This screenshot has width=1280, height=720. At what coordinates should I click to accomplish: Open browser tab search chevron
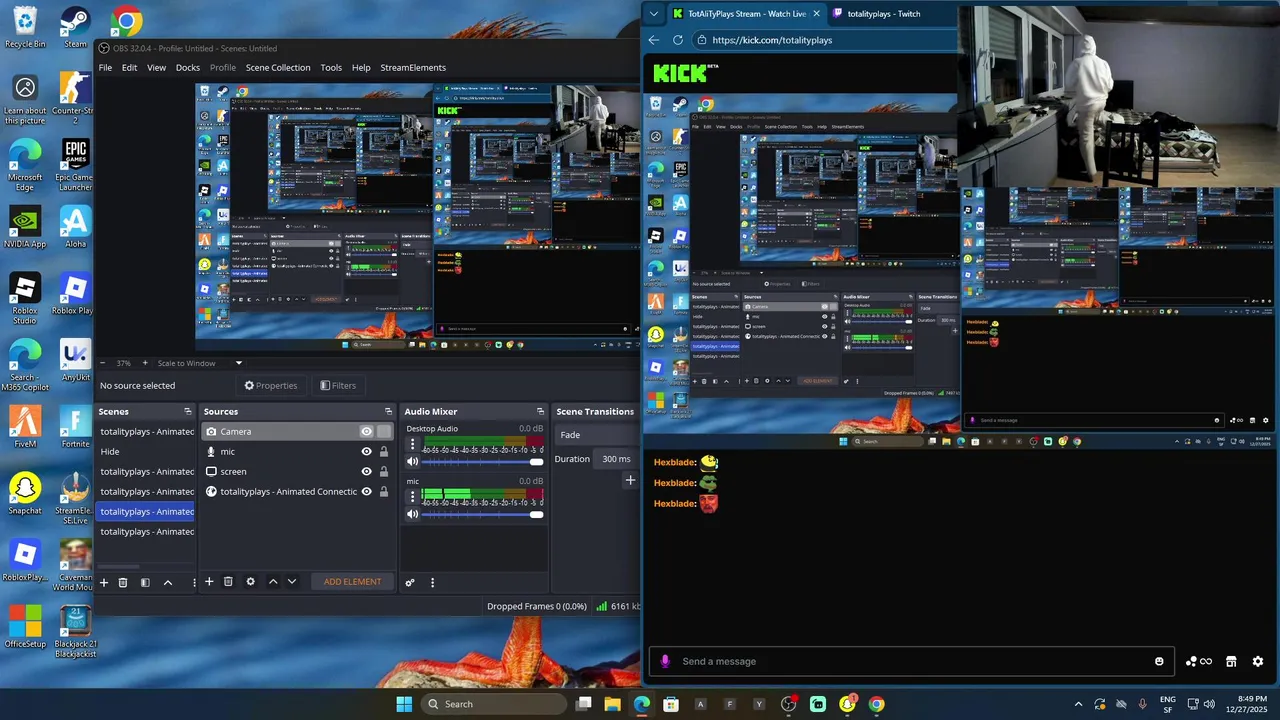click(x=654, y=14)
